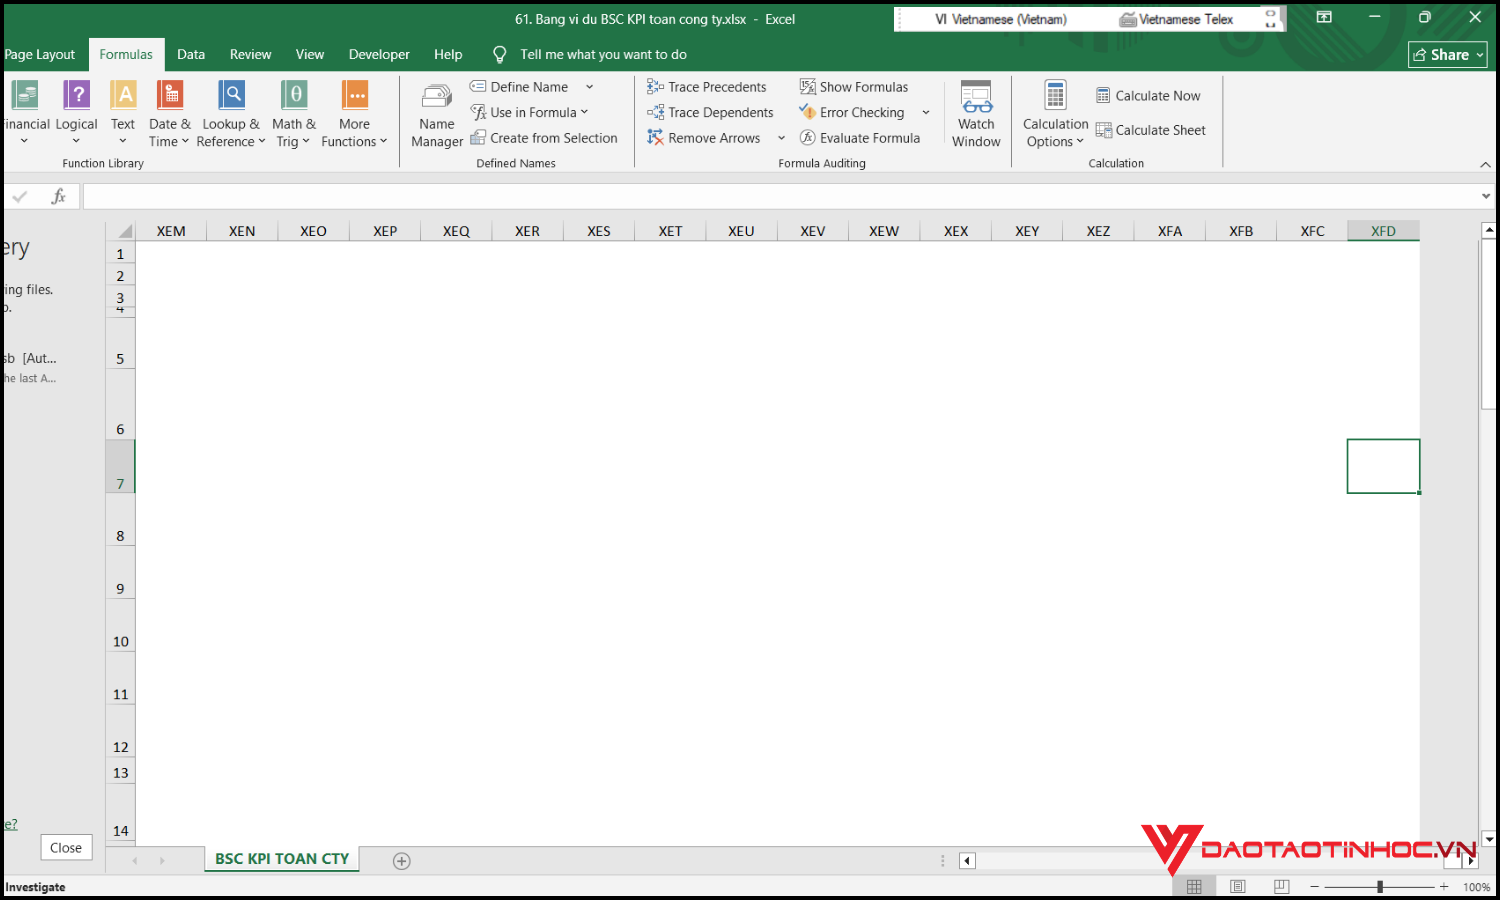Switch to the Data ribbon tab
The width and height of the screenshot is (1500, 900).
pos(190,54)
